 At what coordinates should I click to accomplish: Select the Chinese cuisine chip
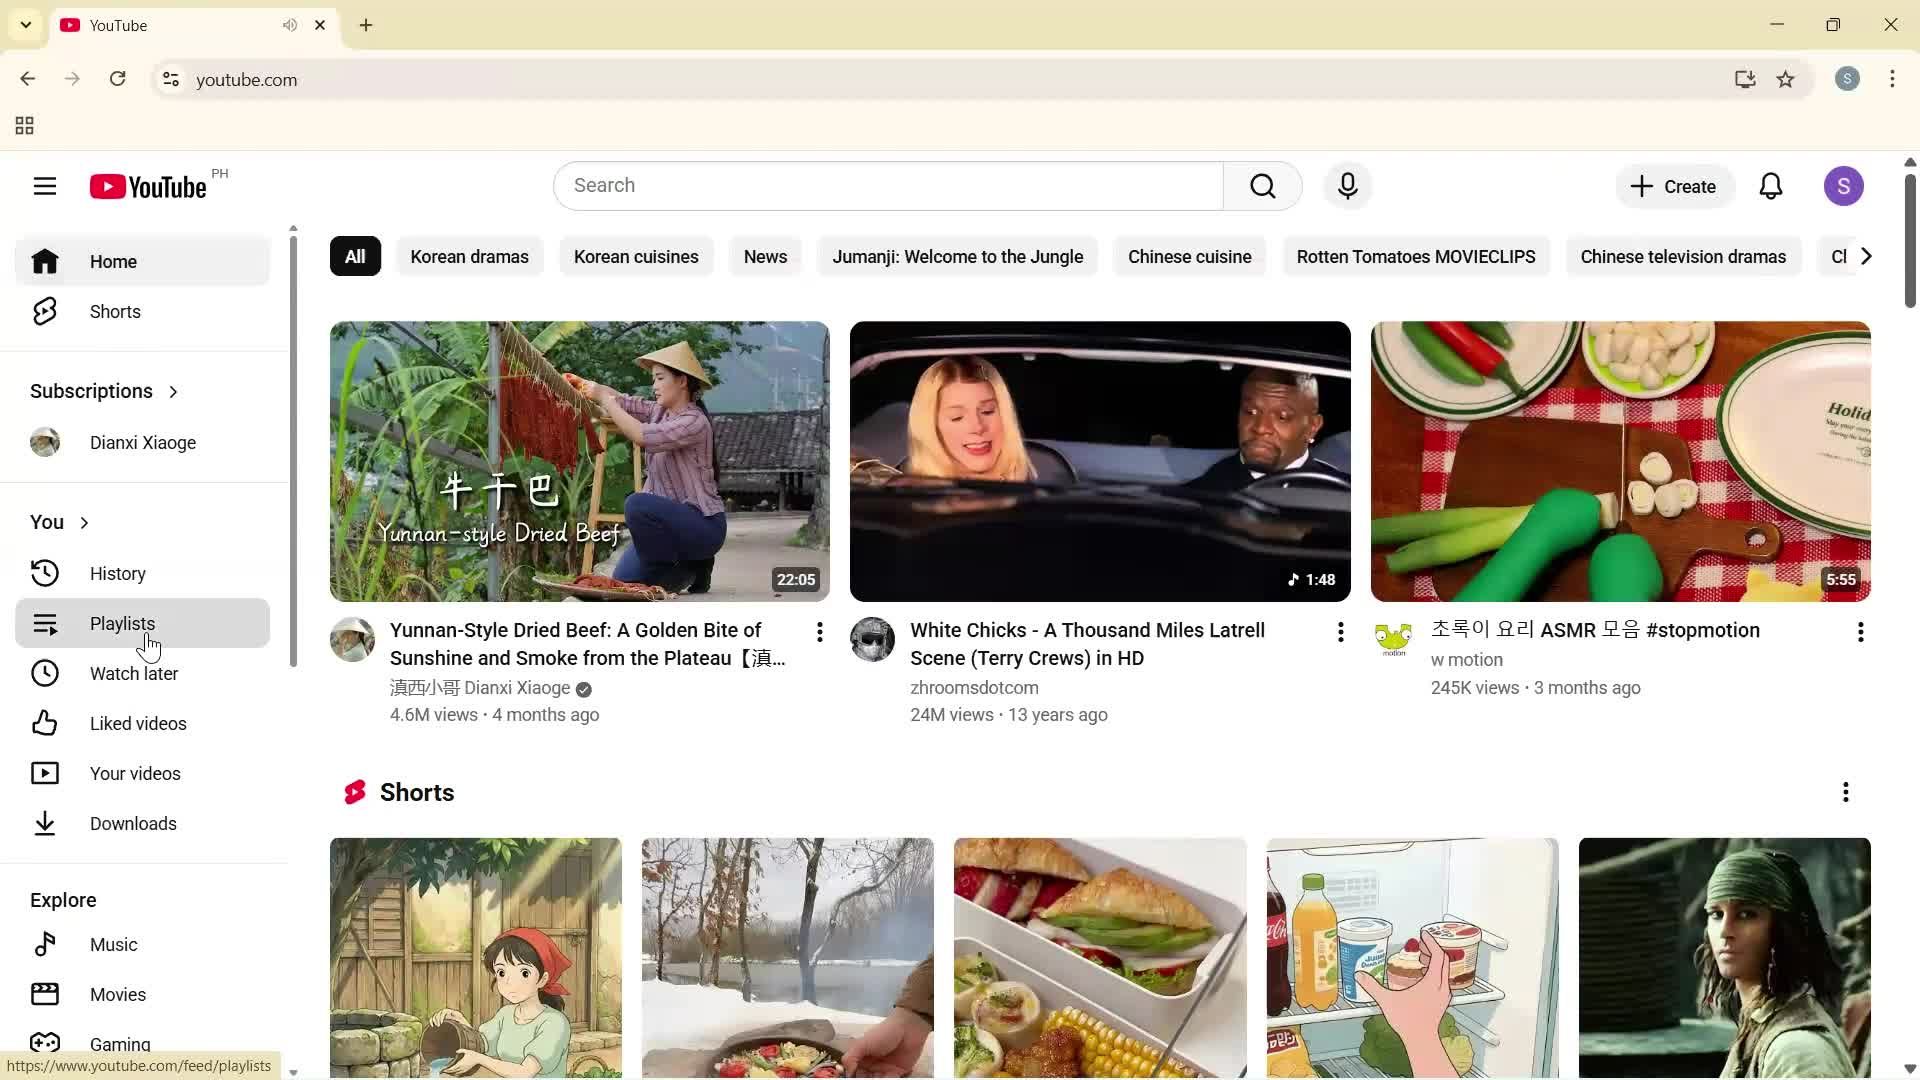click(1189, 257)
